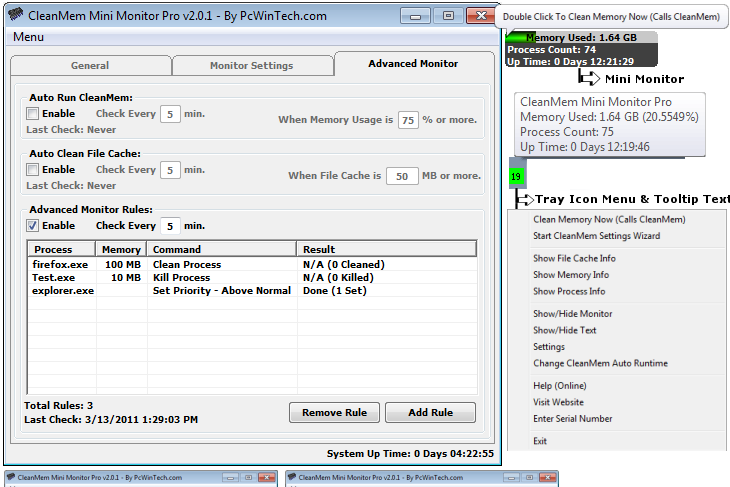Open the Menu in the menu bar
The image size is (730, 487).
pyautogui.click(x=28, y=37)
